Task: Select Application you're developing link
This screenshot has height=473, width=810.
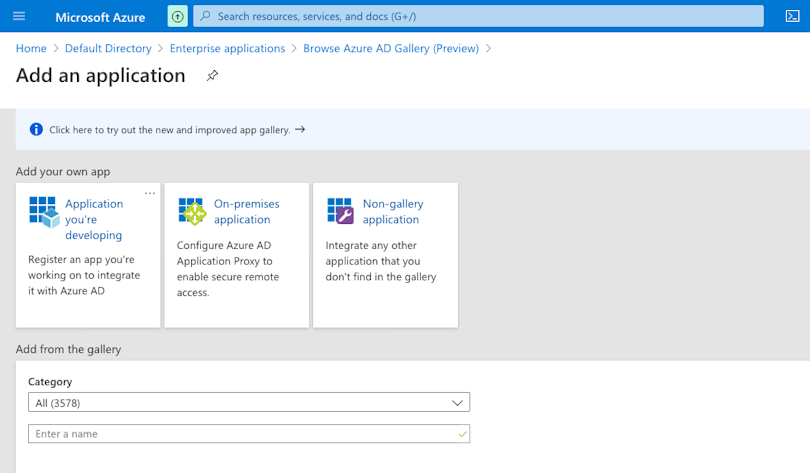Action: click(x=94, y=219)
